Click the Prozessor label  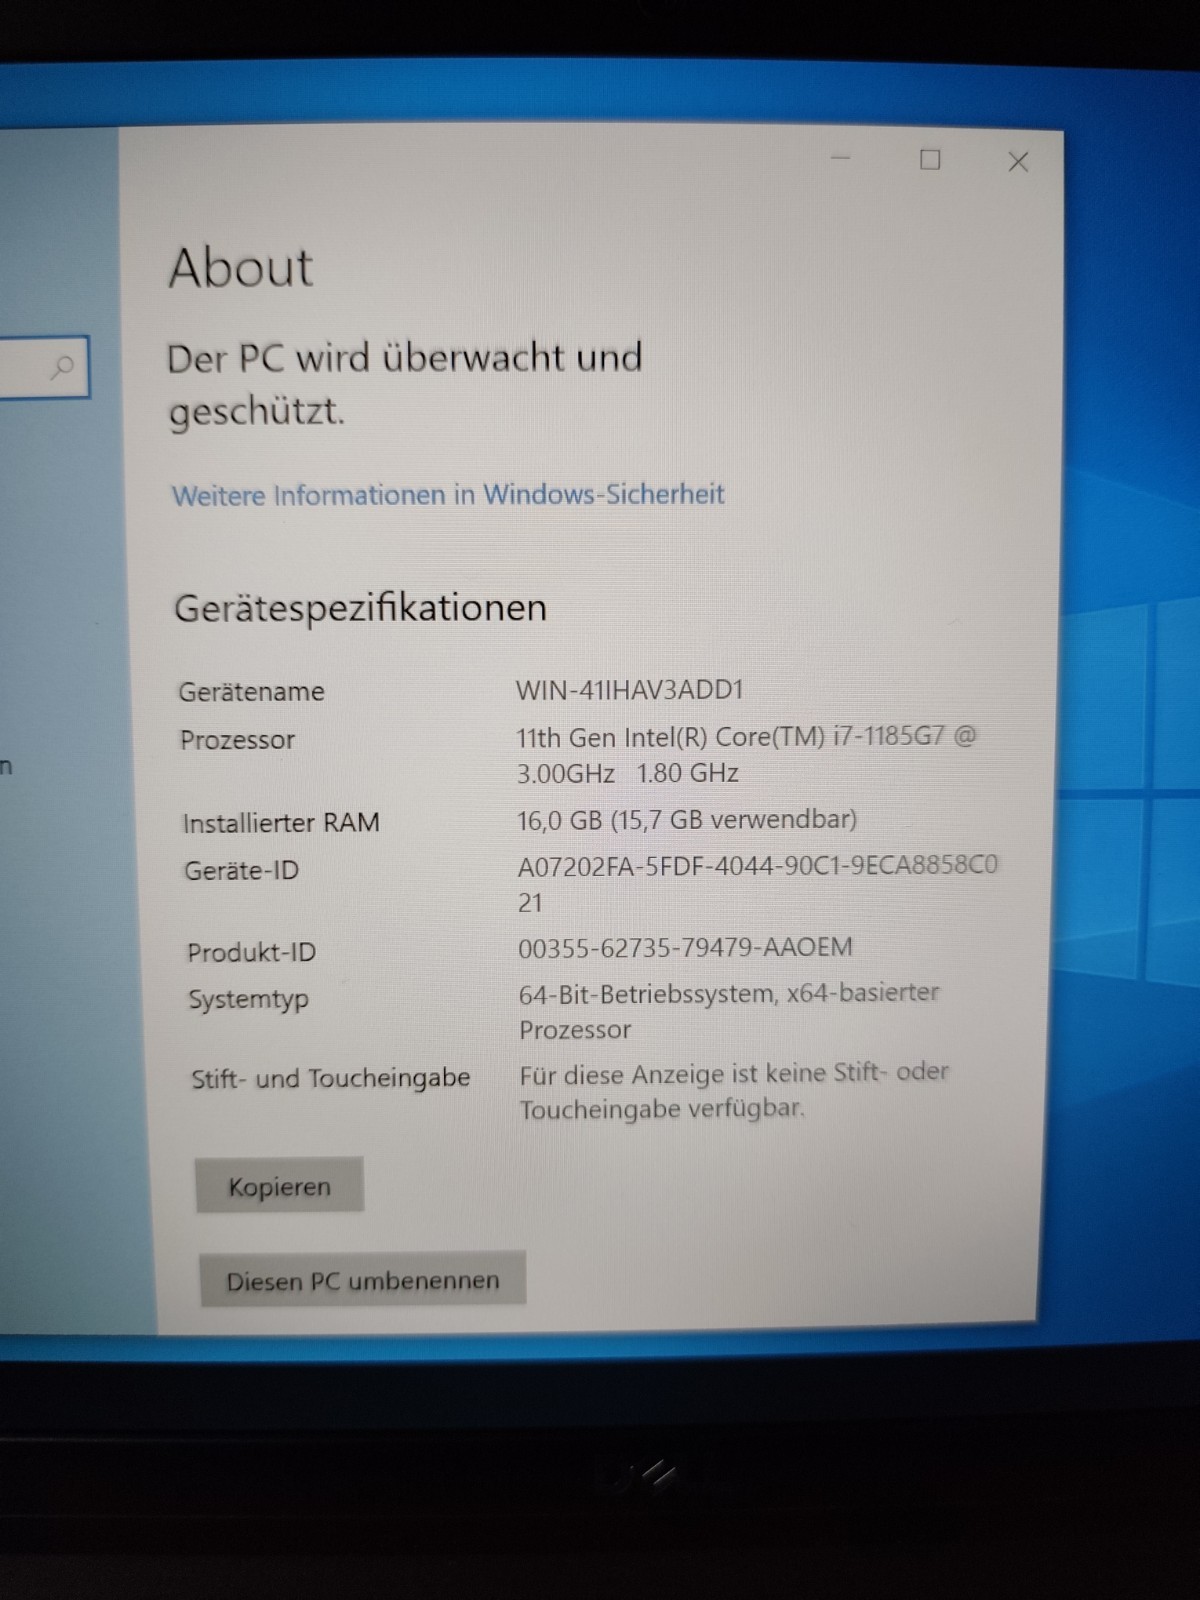(237, 740)
